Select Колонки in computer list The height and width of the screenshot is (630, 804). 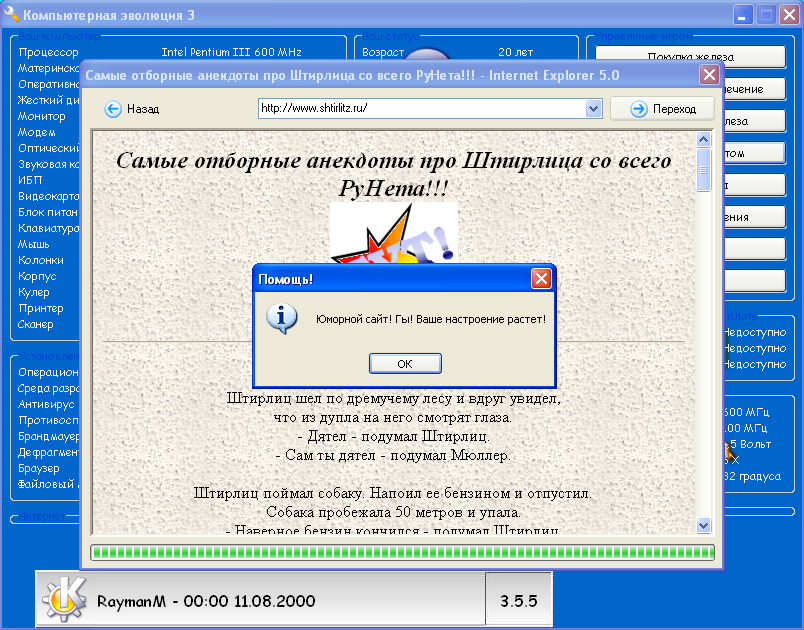[41, 260]
